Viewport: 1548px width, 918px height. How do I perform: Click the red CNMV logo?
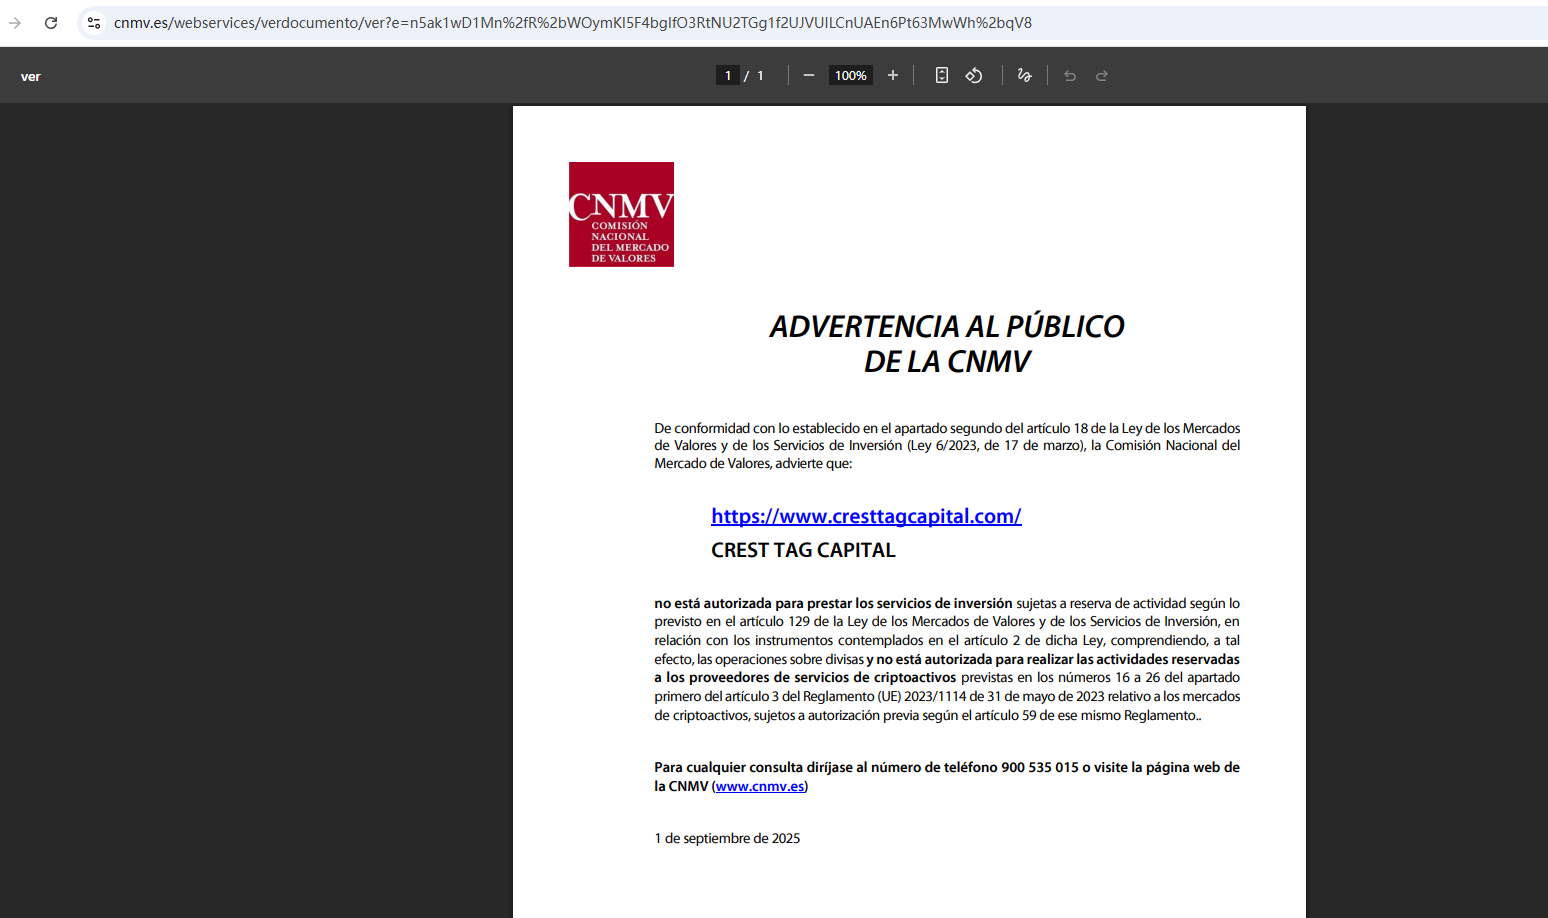coord(621,214)
